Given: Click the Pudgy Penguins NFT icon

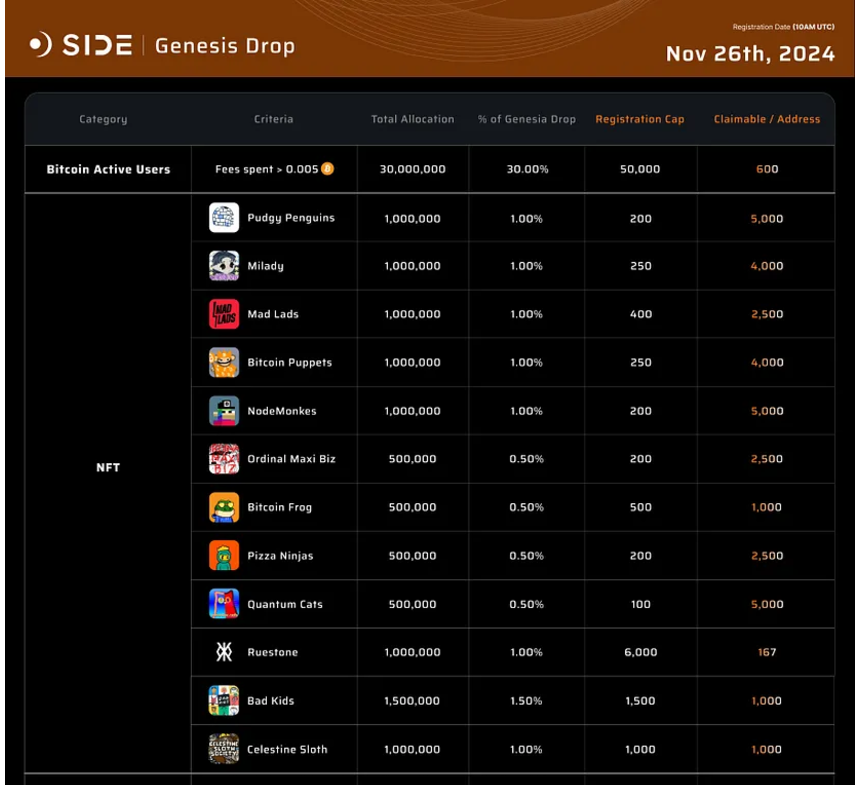Looking at the screenshot, I should [224, 218].
